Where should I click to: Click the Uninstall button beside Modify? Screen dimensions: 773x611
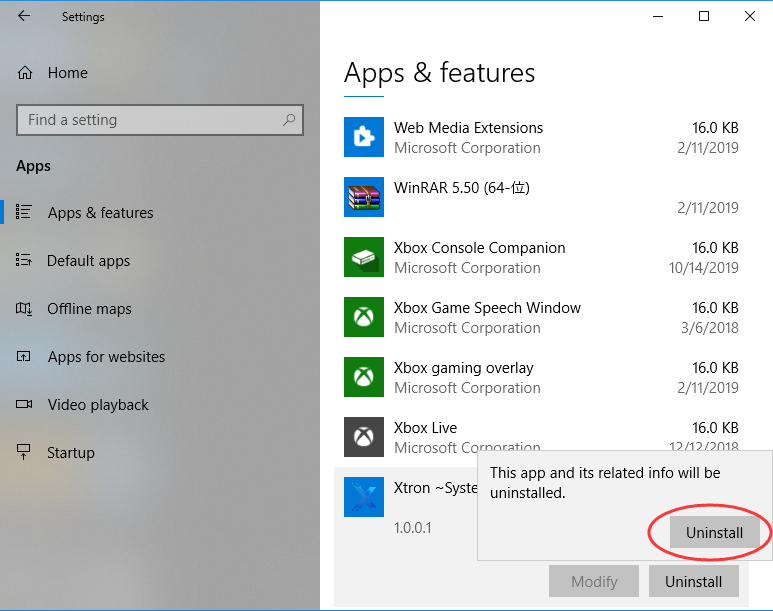[x=694, y=581]
